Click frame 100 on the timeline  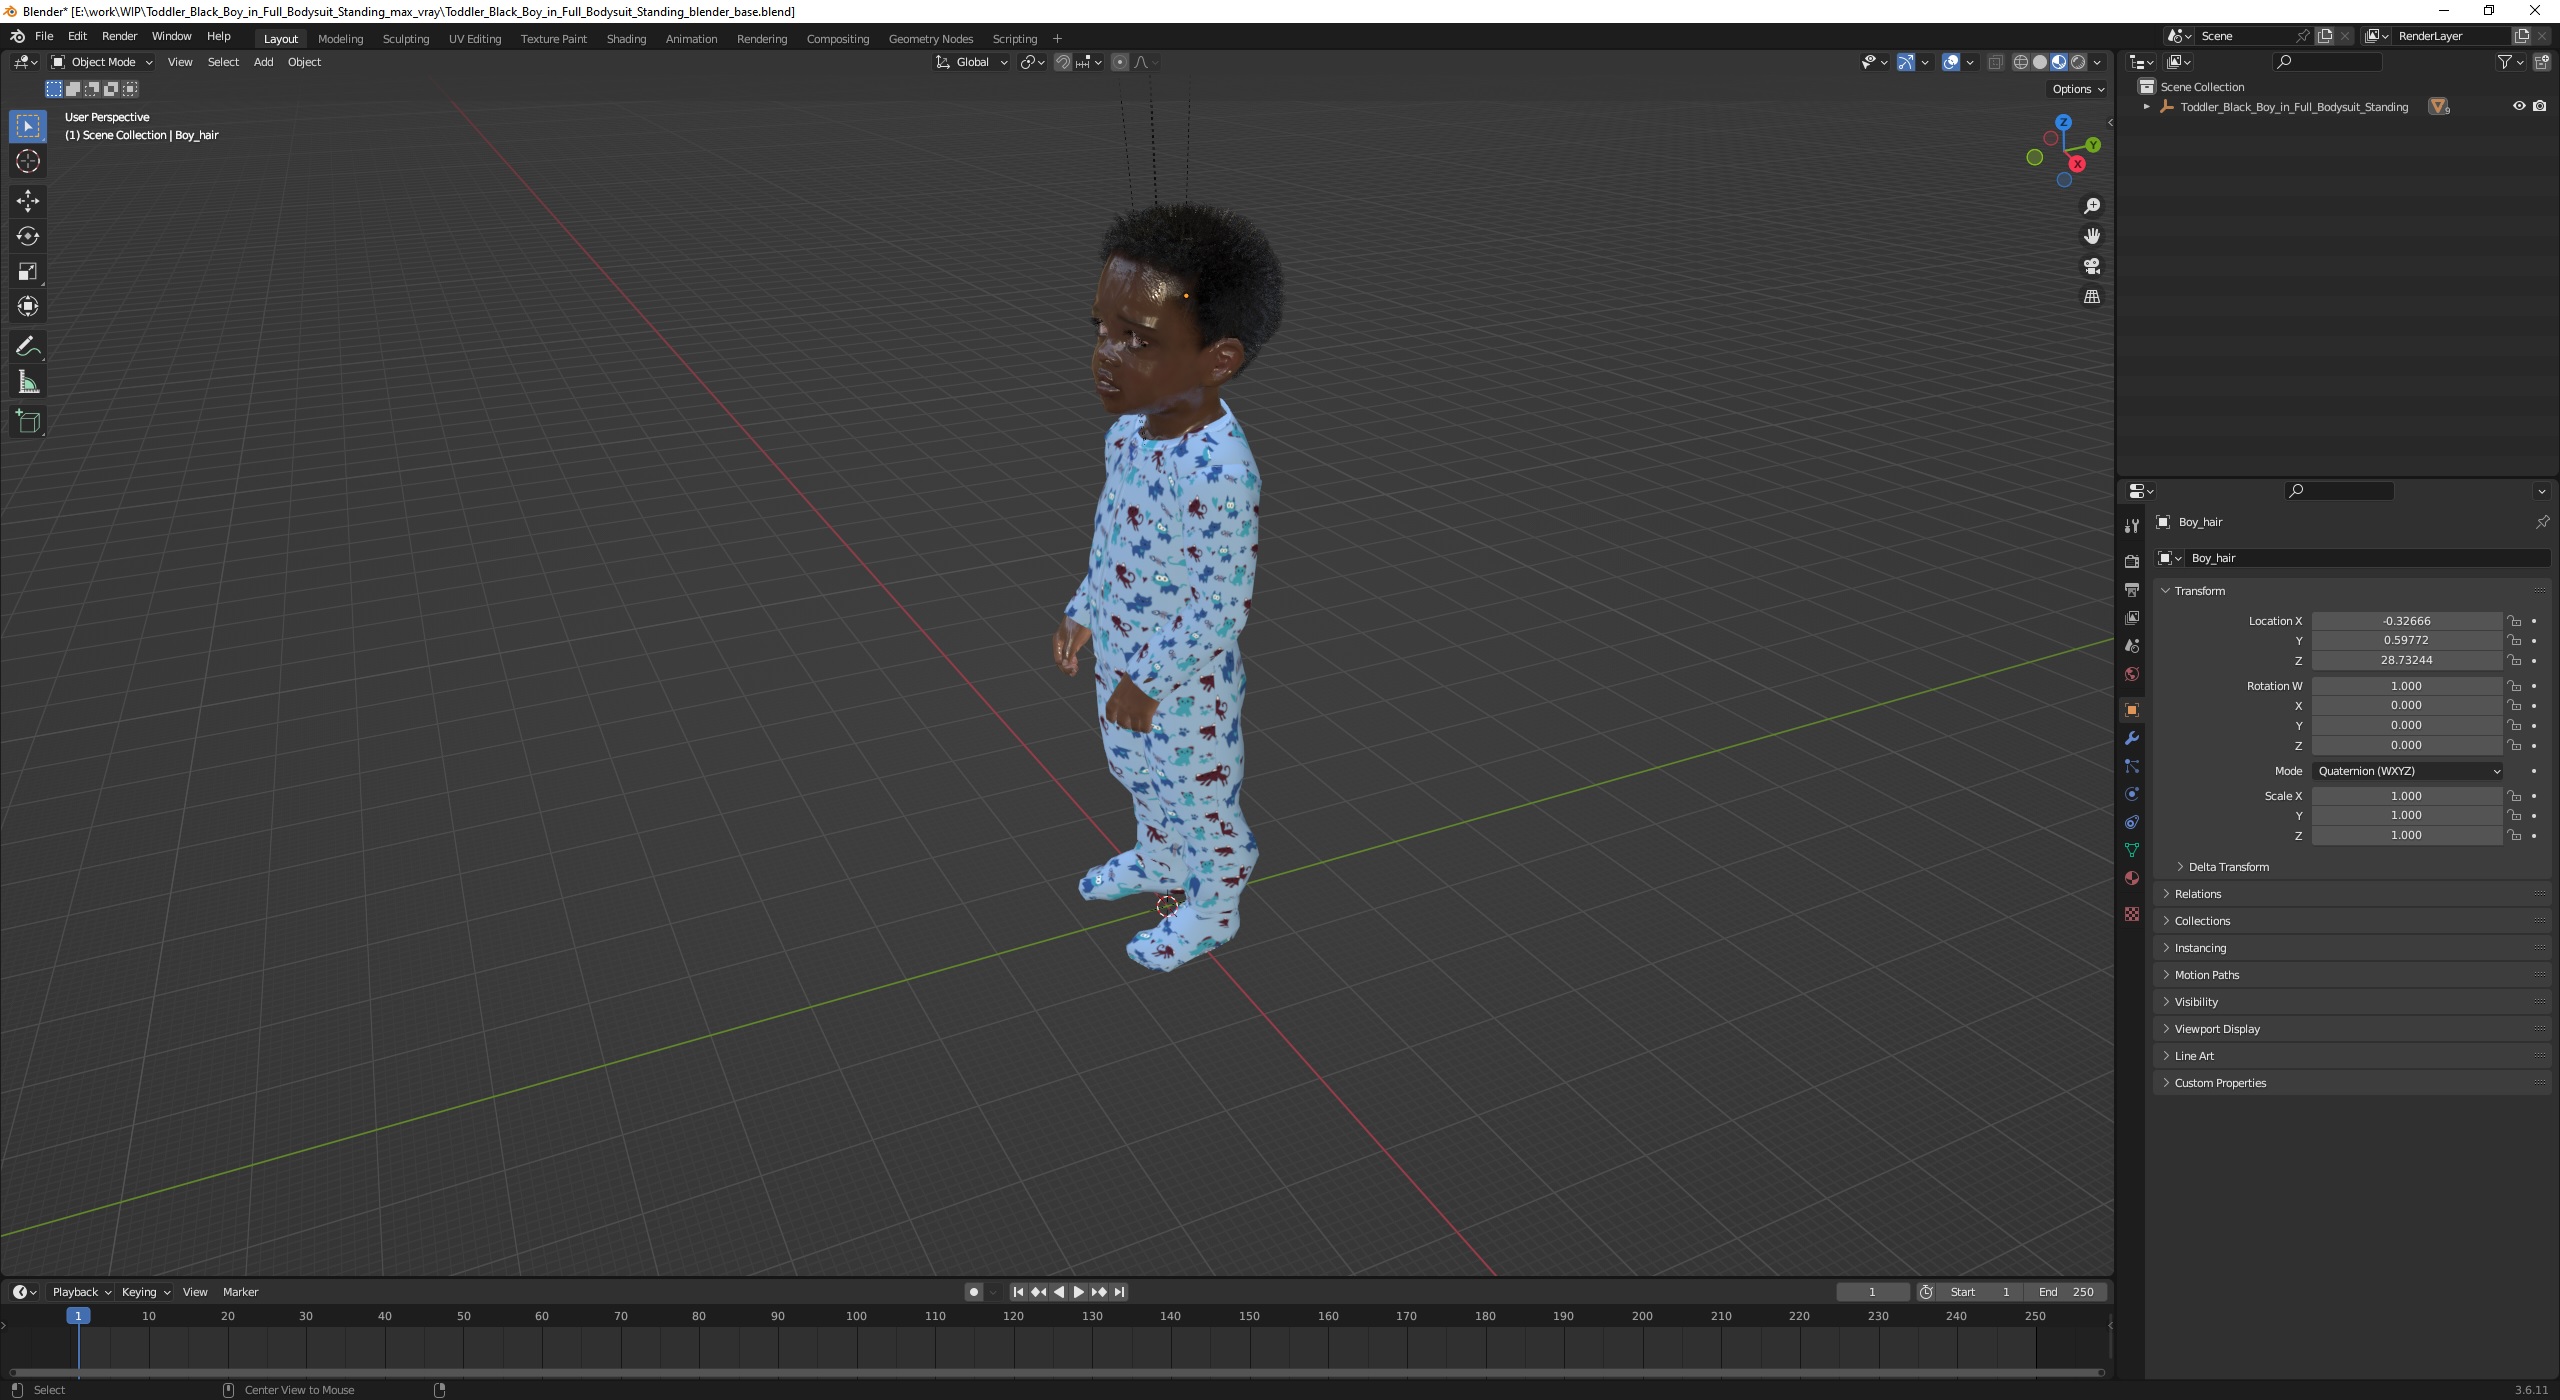pyautogui.click(x=856, y=1317)
